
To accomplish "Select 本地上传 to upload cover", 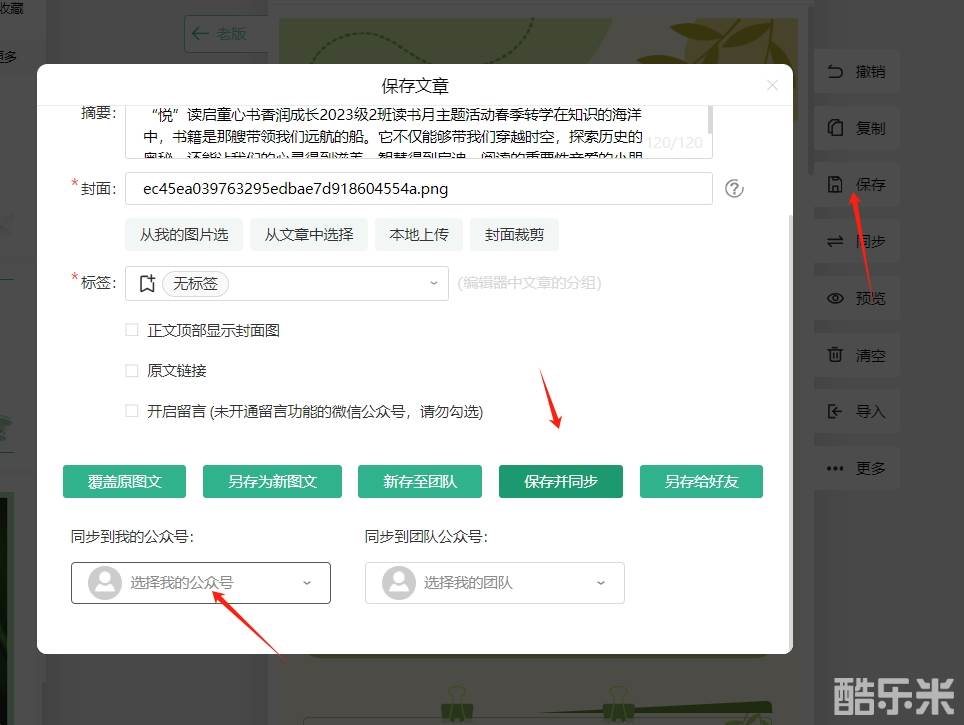I will coord(419,235).
